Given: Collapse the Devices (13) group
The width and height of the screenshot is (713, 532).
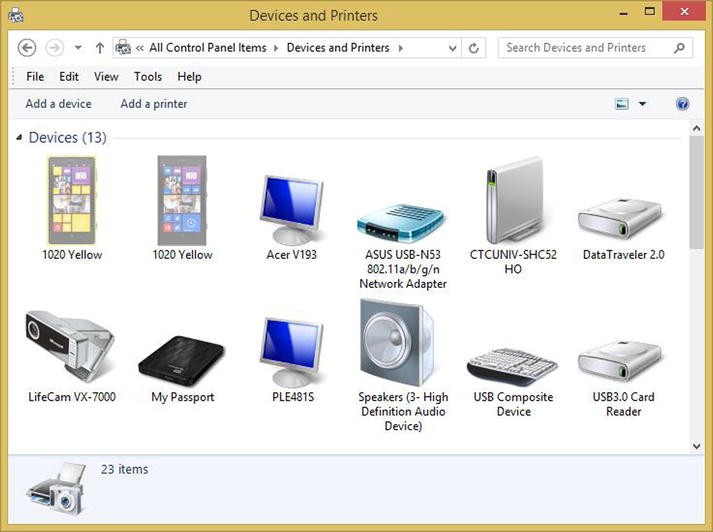Looking at the screenshot, I should click(19, 137).
